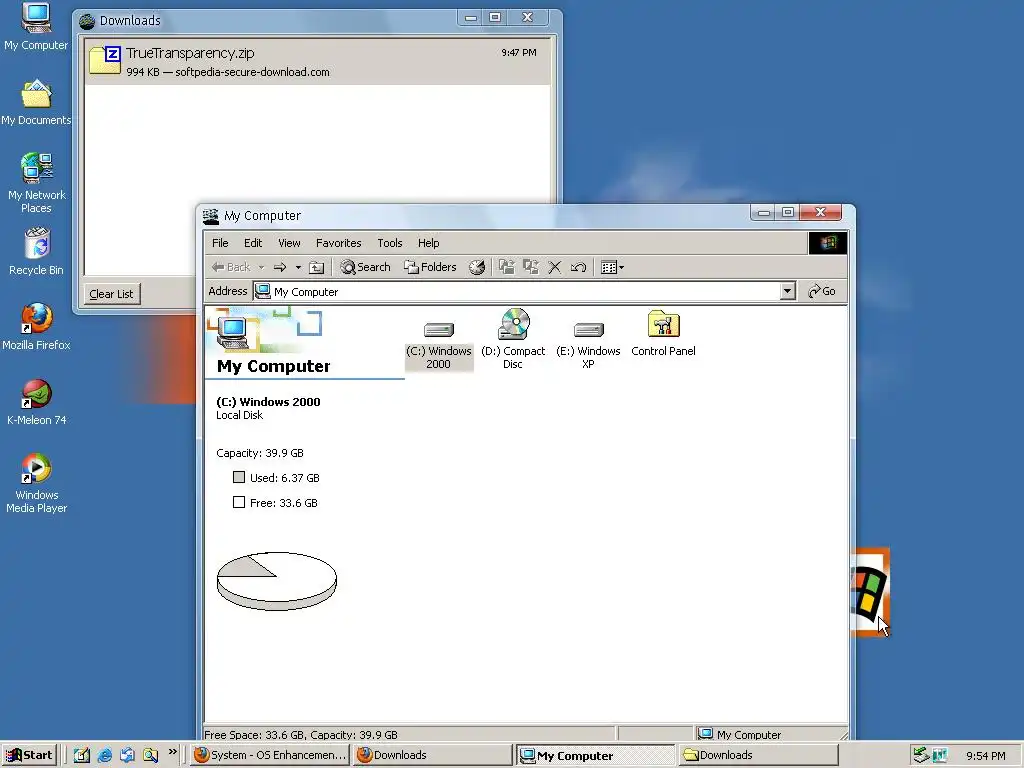Image resolution: width=1024 pixels, height=768 pixels.
Task: Click My Computer taskbar button
Action: pos(595,756)
